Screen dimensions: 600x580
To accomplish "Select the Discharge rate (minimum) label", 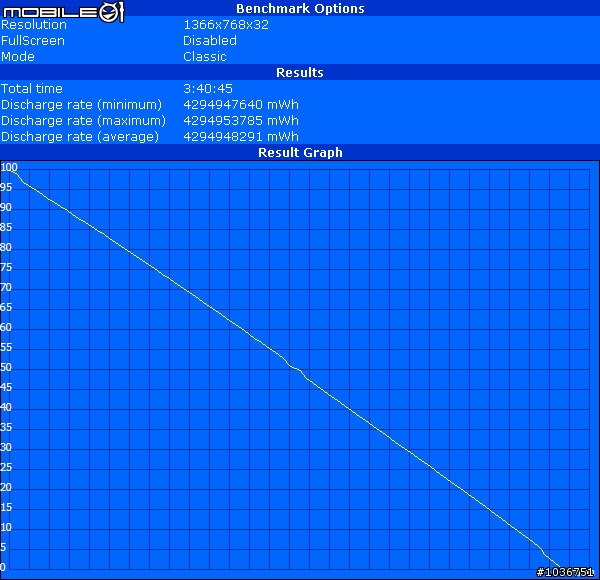I will [x=82, y=104].
